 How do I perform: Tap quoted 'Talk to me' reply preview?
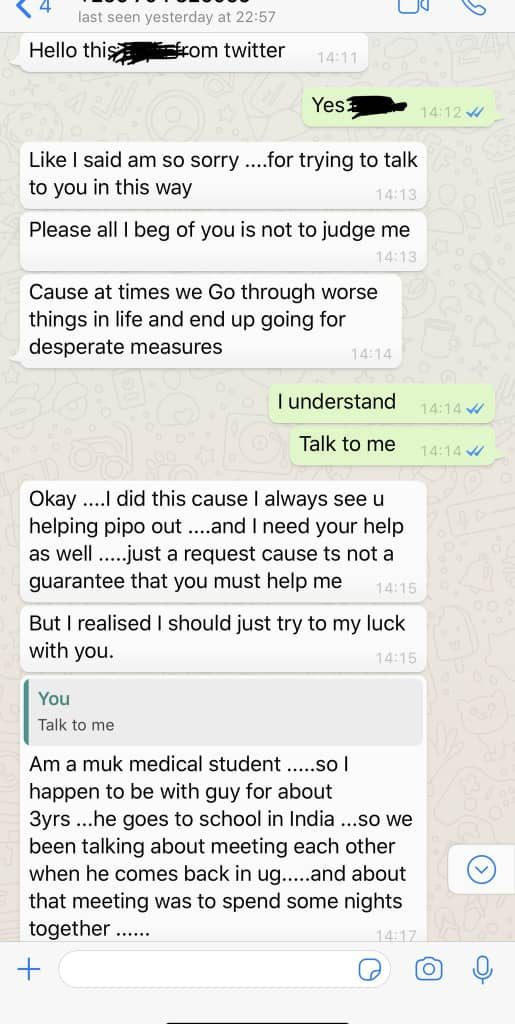pyautogui.click(x=223, y=712)
